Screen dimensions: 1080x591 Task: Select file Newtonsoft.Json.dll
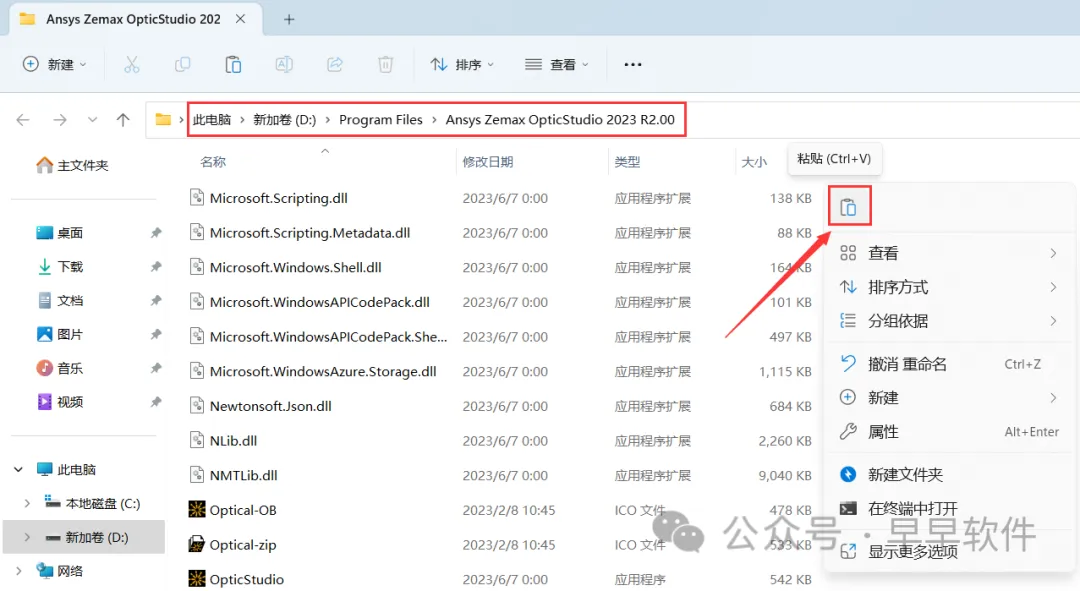point(271,406)
